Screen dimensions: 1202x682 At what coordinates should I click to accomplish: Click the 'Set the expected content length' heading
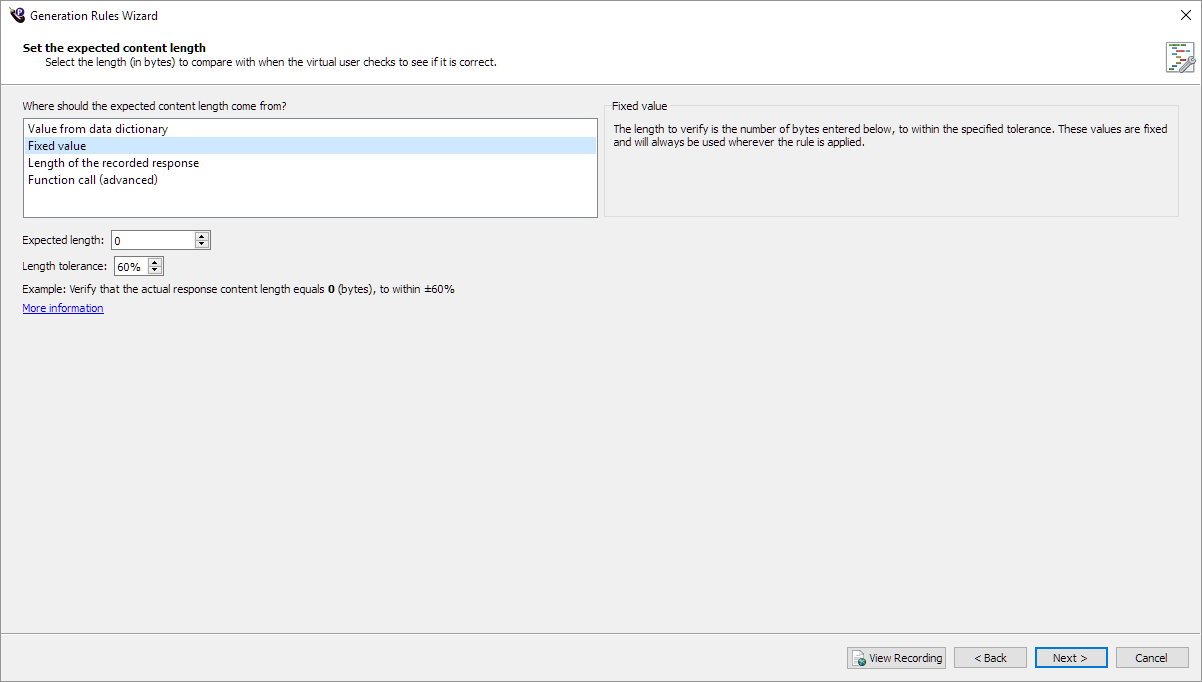tap(114, 48)
